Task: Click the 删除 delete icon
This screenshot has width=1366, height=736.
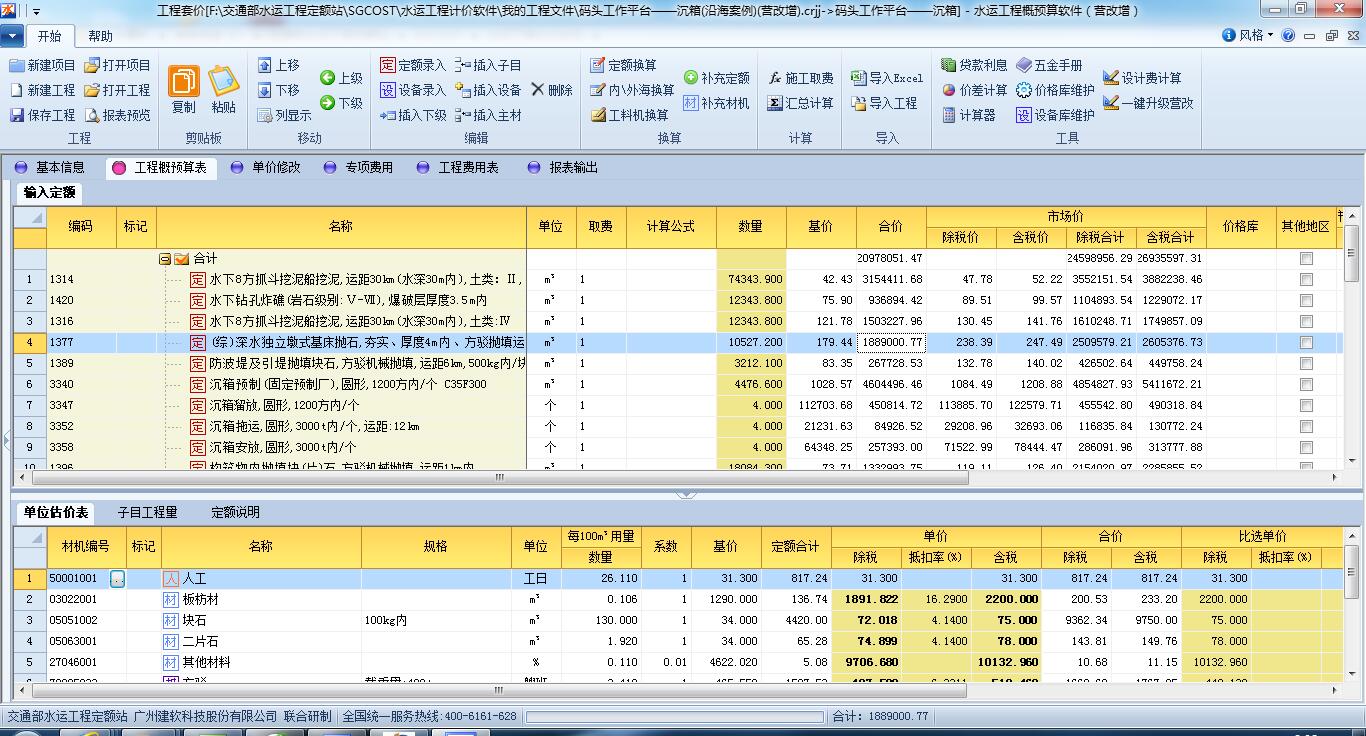Action: [x=538, y=90]
